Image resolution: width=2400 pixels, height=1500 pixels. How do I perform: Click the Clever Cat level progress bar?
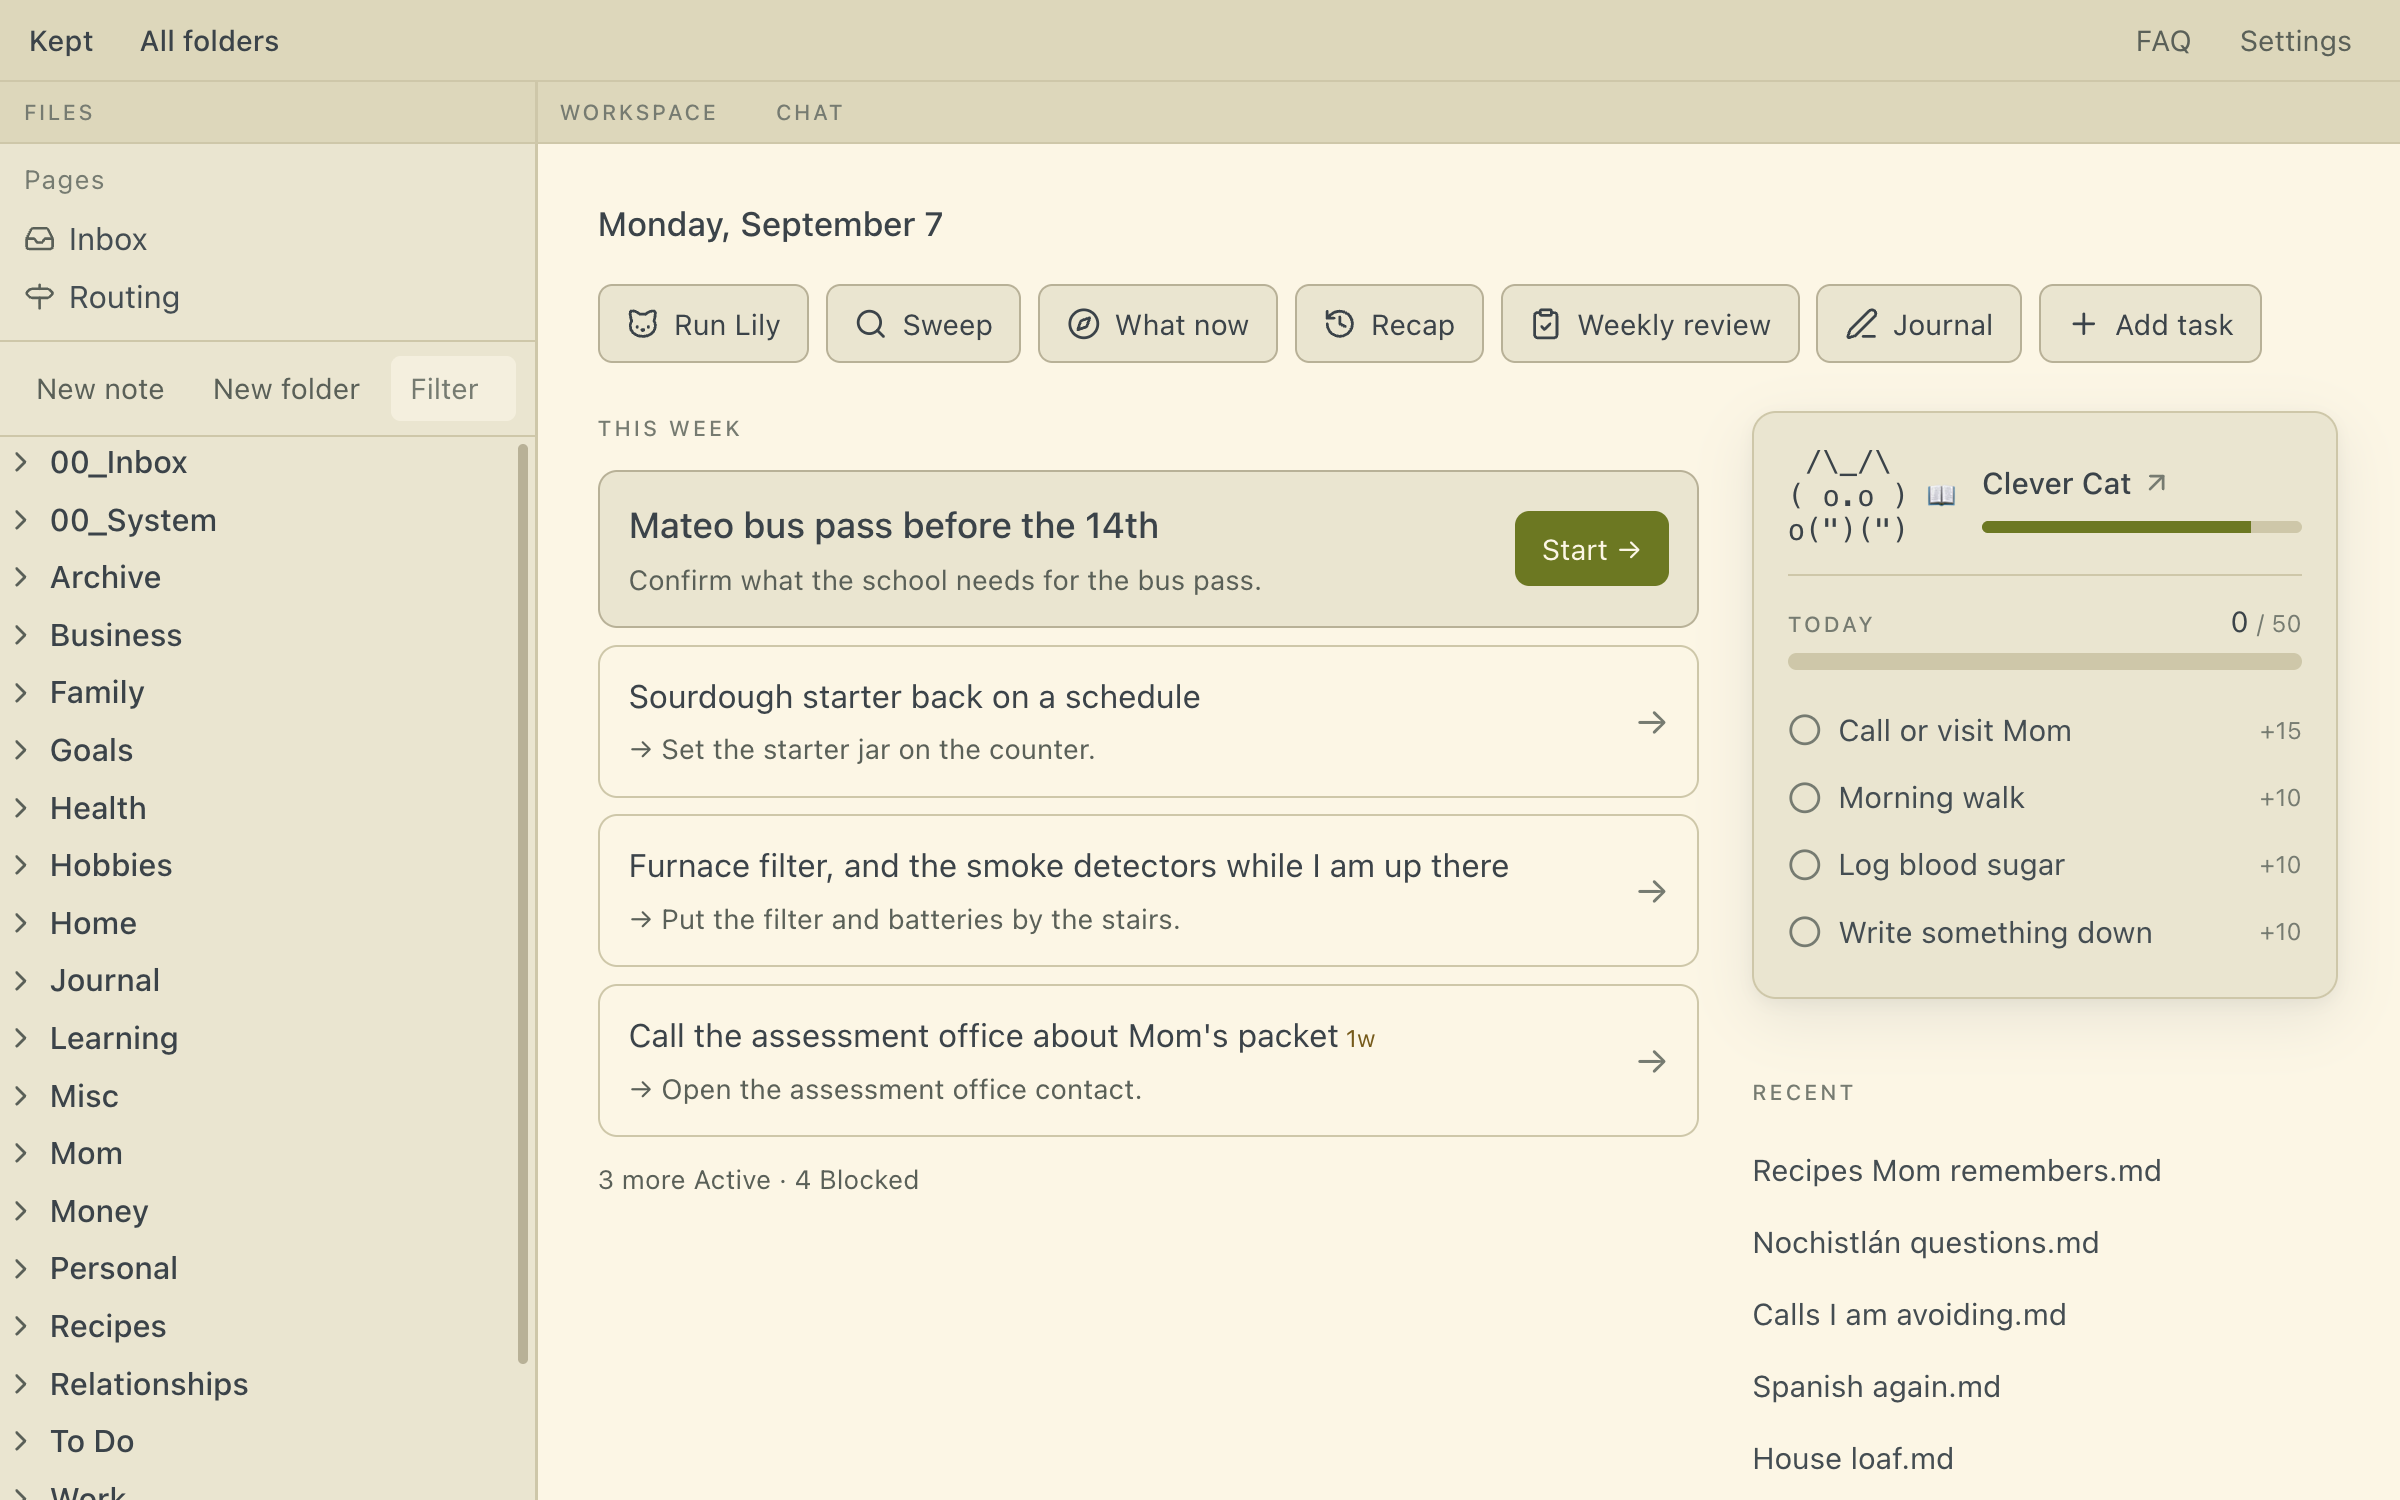pyautogui.click(x=2141, y=527)
